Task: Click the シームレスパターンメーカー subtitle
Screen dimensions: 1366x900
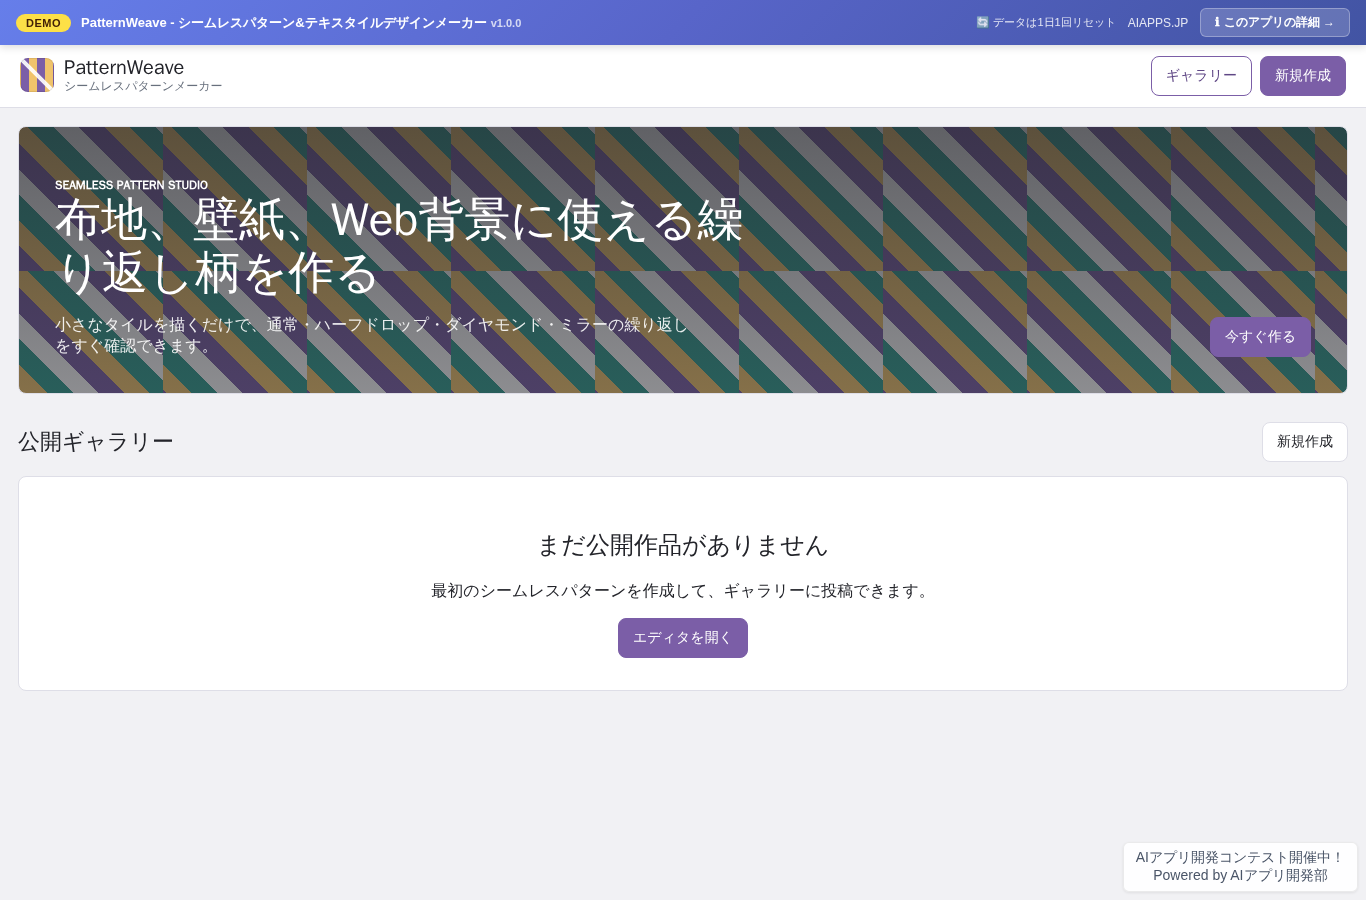Action: [143, 86]
